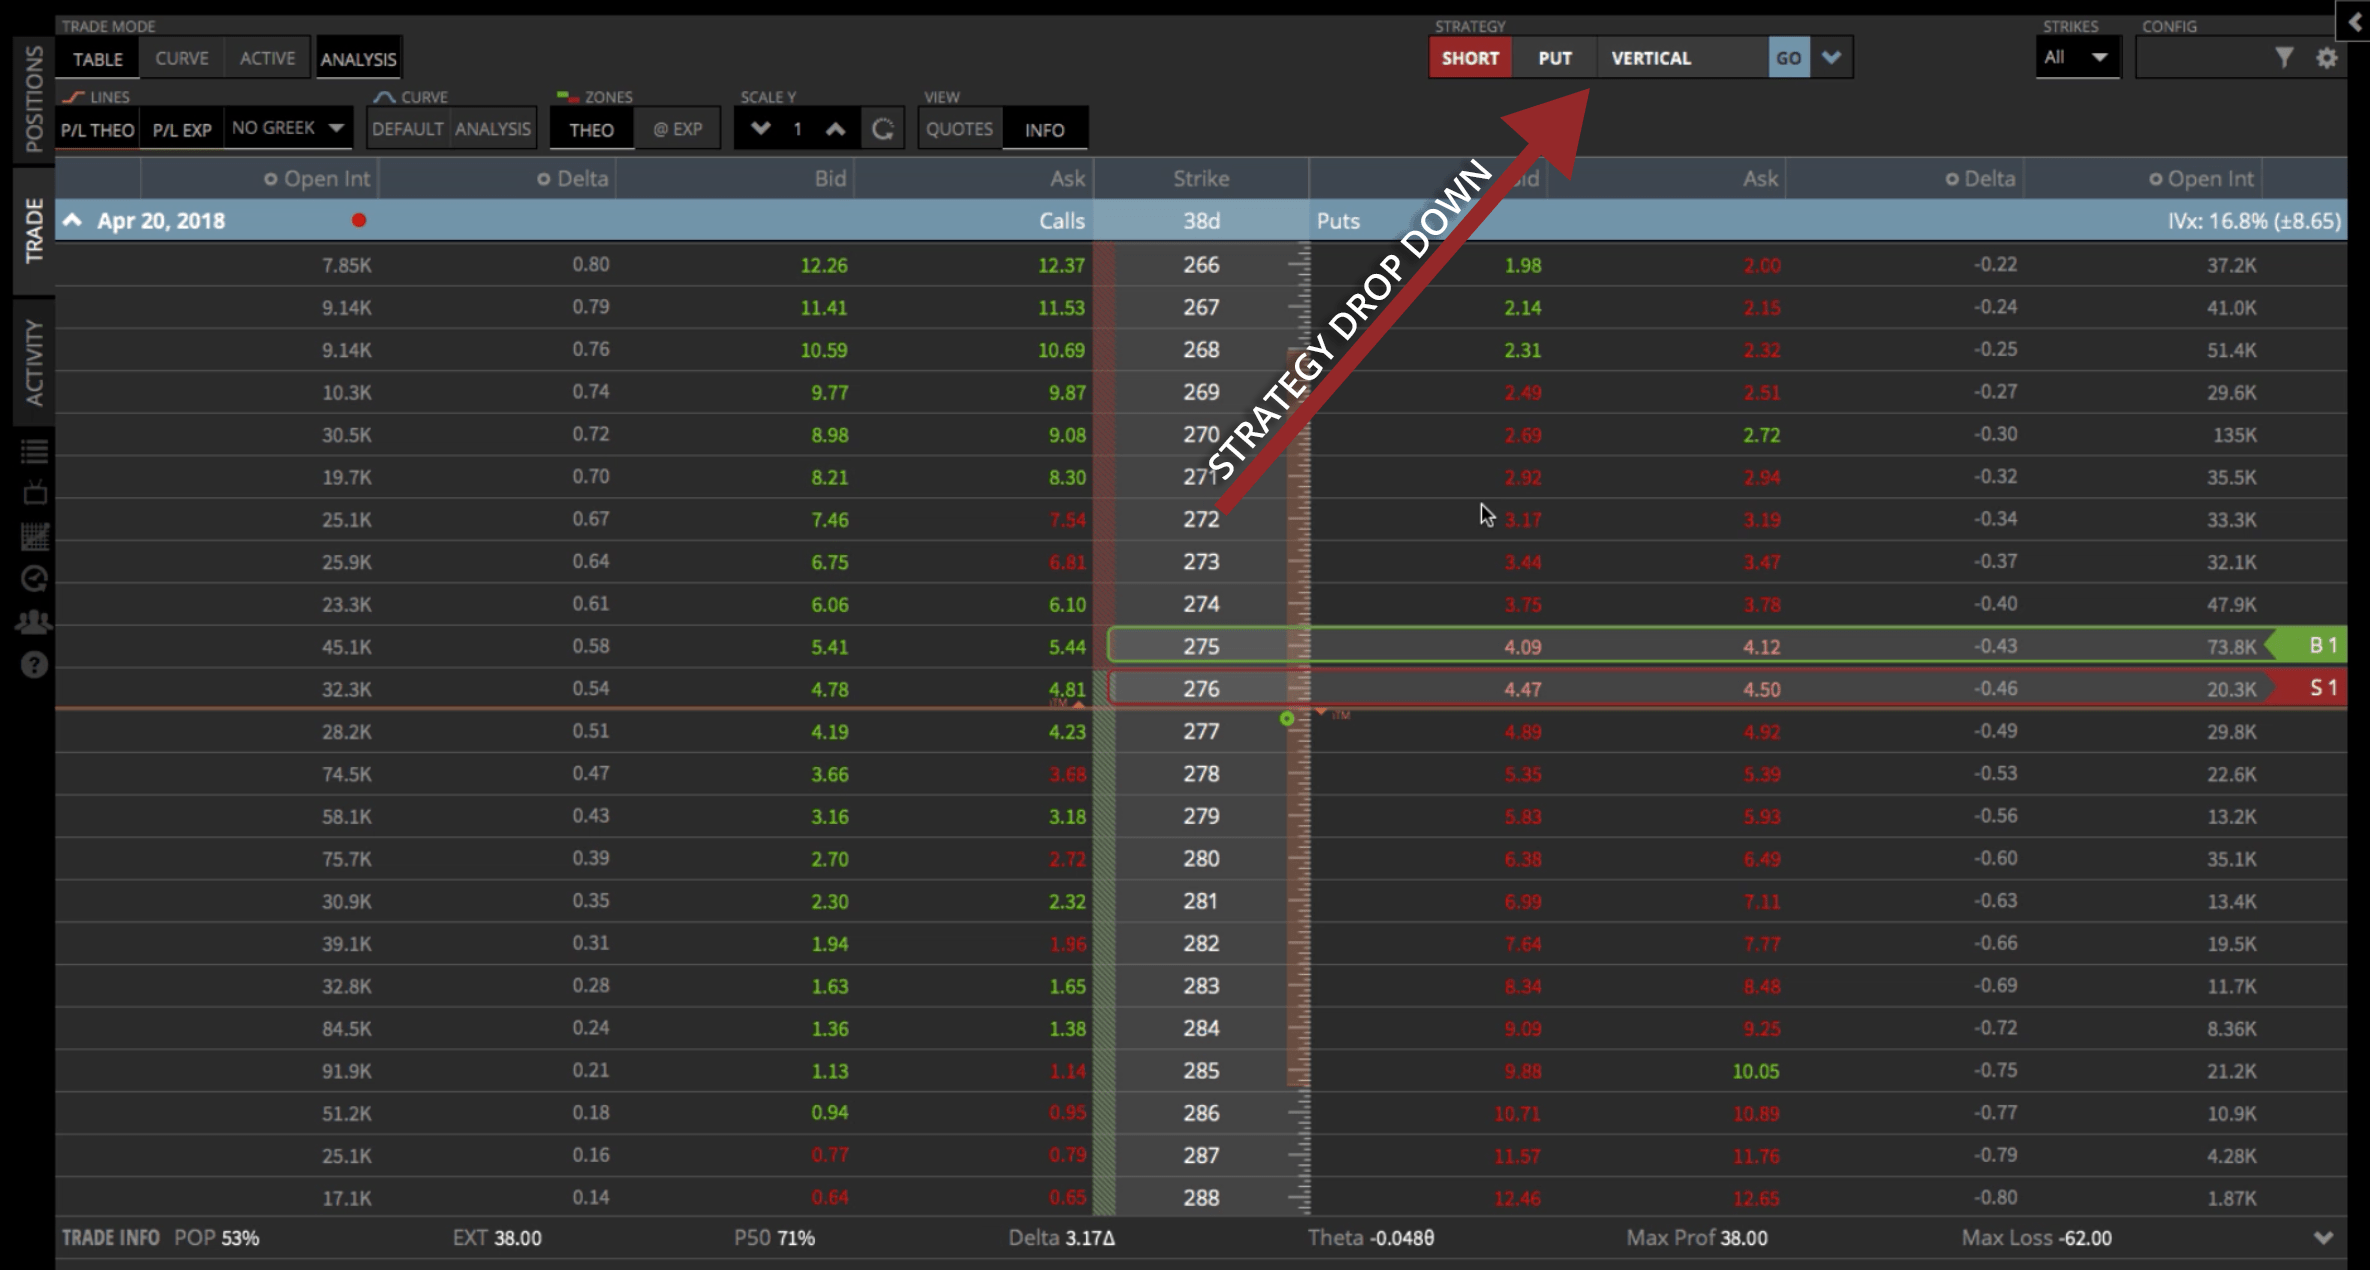Click the Config search input field
Image resolution: width=2370 pixels, height=1270 pixels.
pos(2205,58)
